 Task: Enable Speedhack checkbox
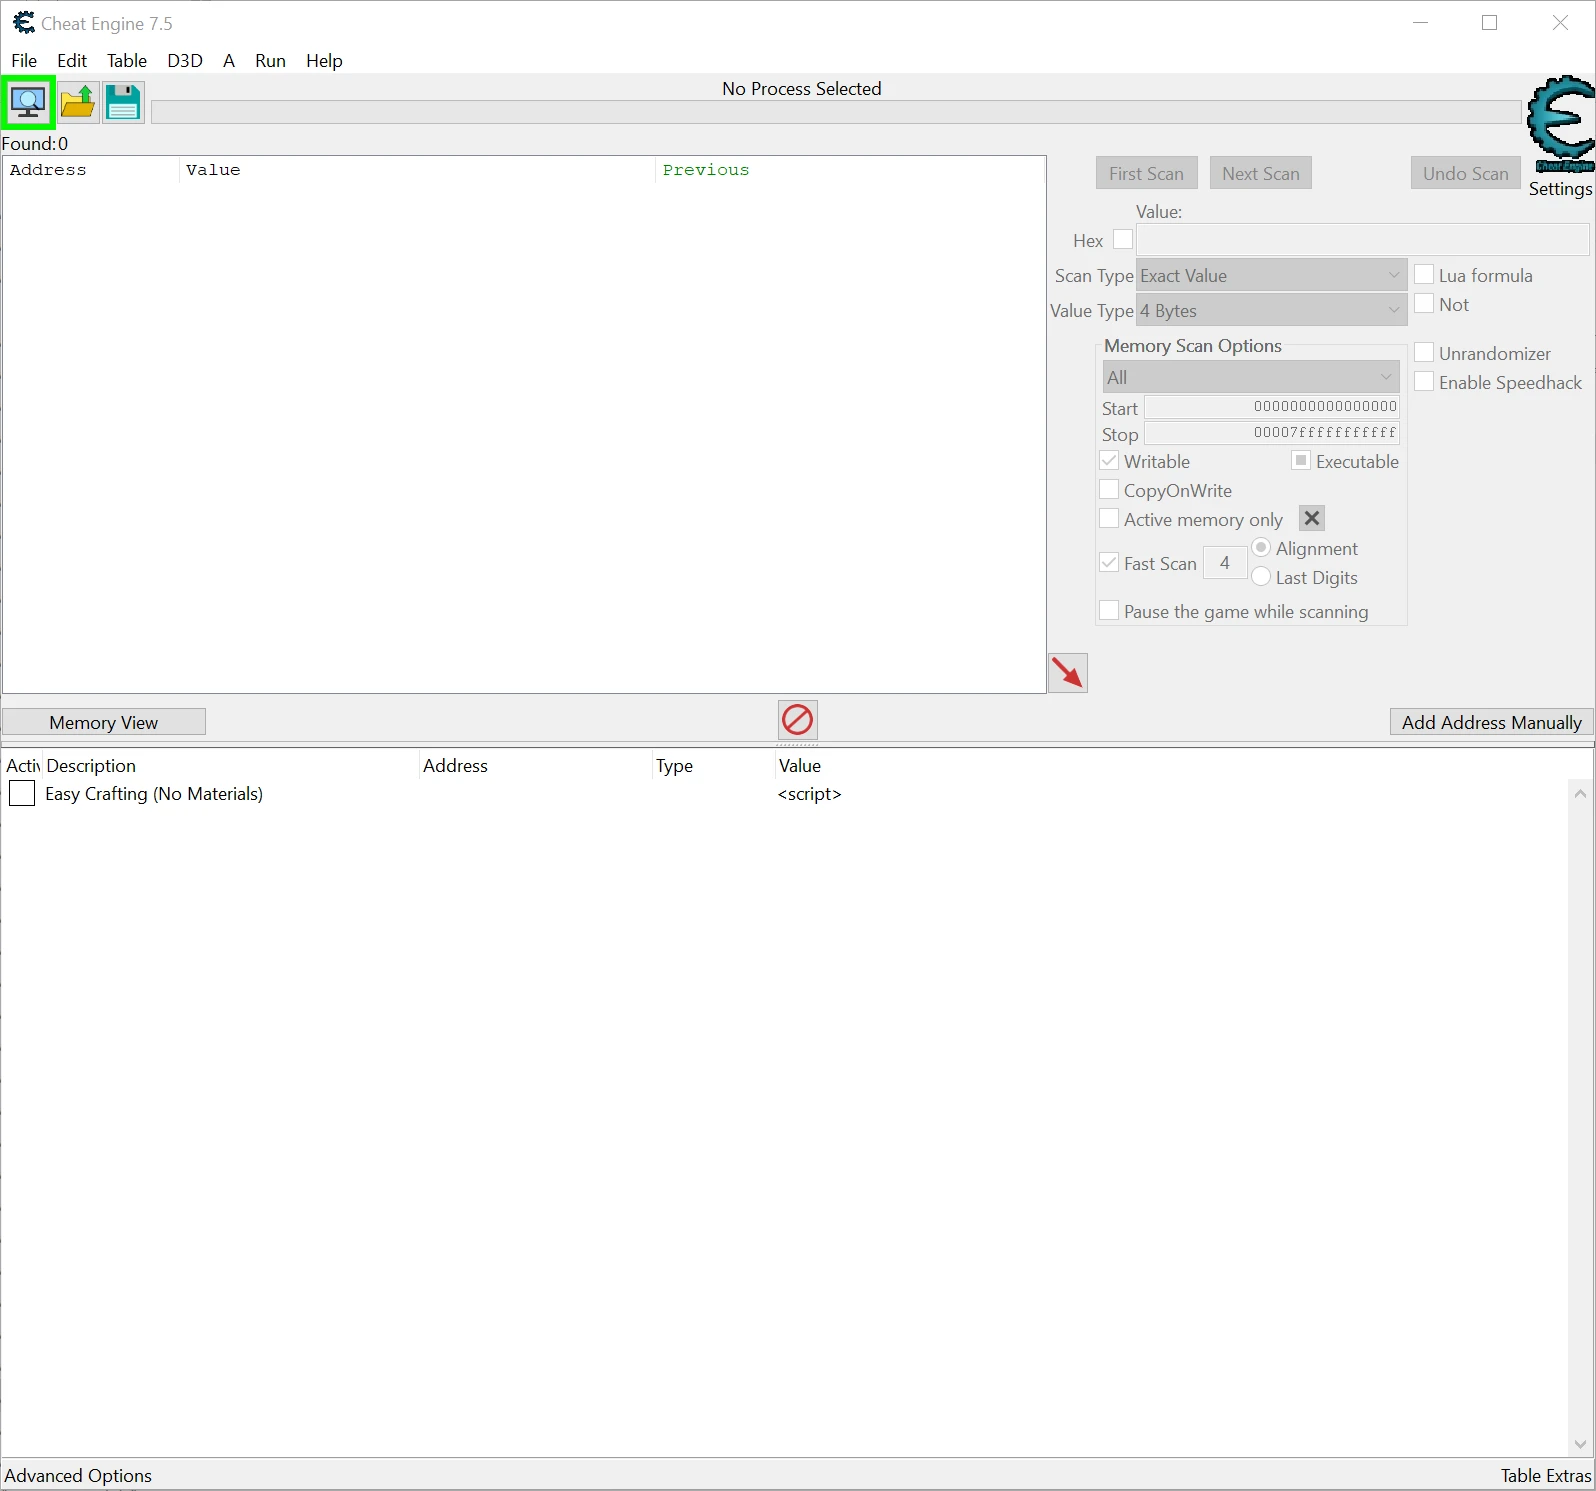(x=1424, y=382)
